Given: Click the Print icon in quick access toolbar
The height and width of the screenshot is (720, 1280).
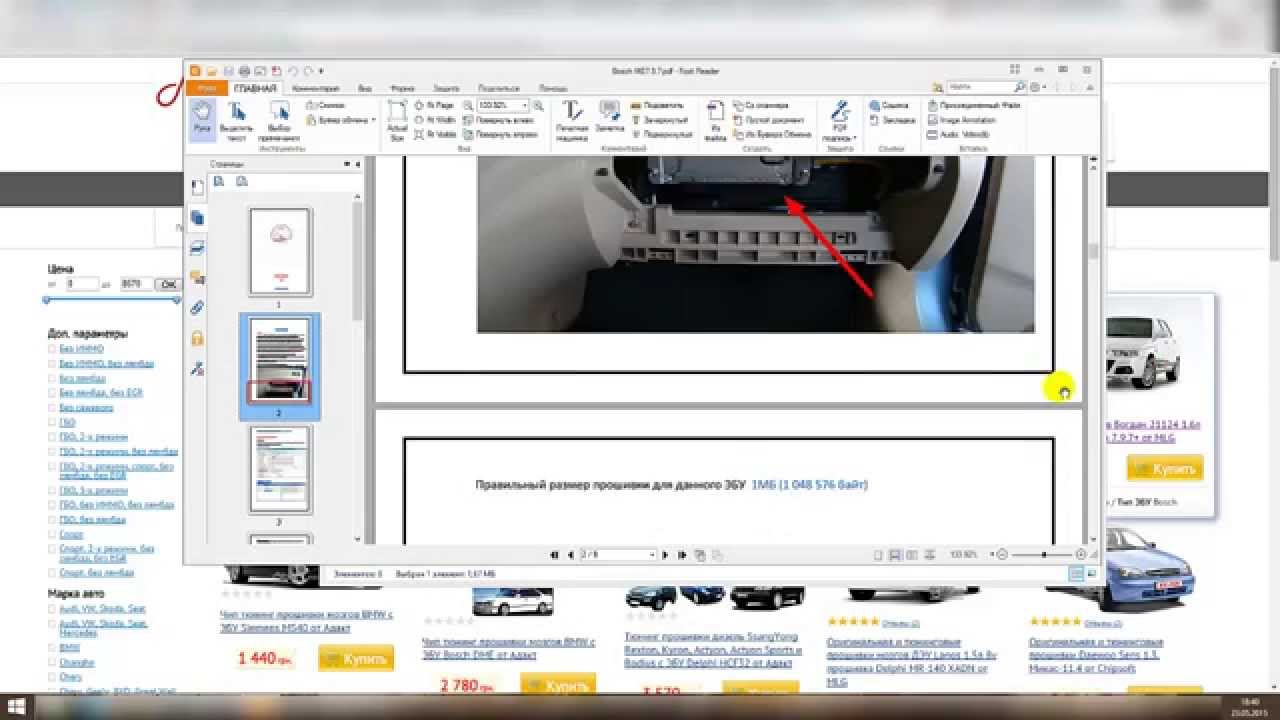Looking at the screenshot, I should (244, 71).
